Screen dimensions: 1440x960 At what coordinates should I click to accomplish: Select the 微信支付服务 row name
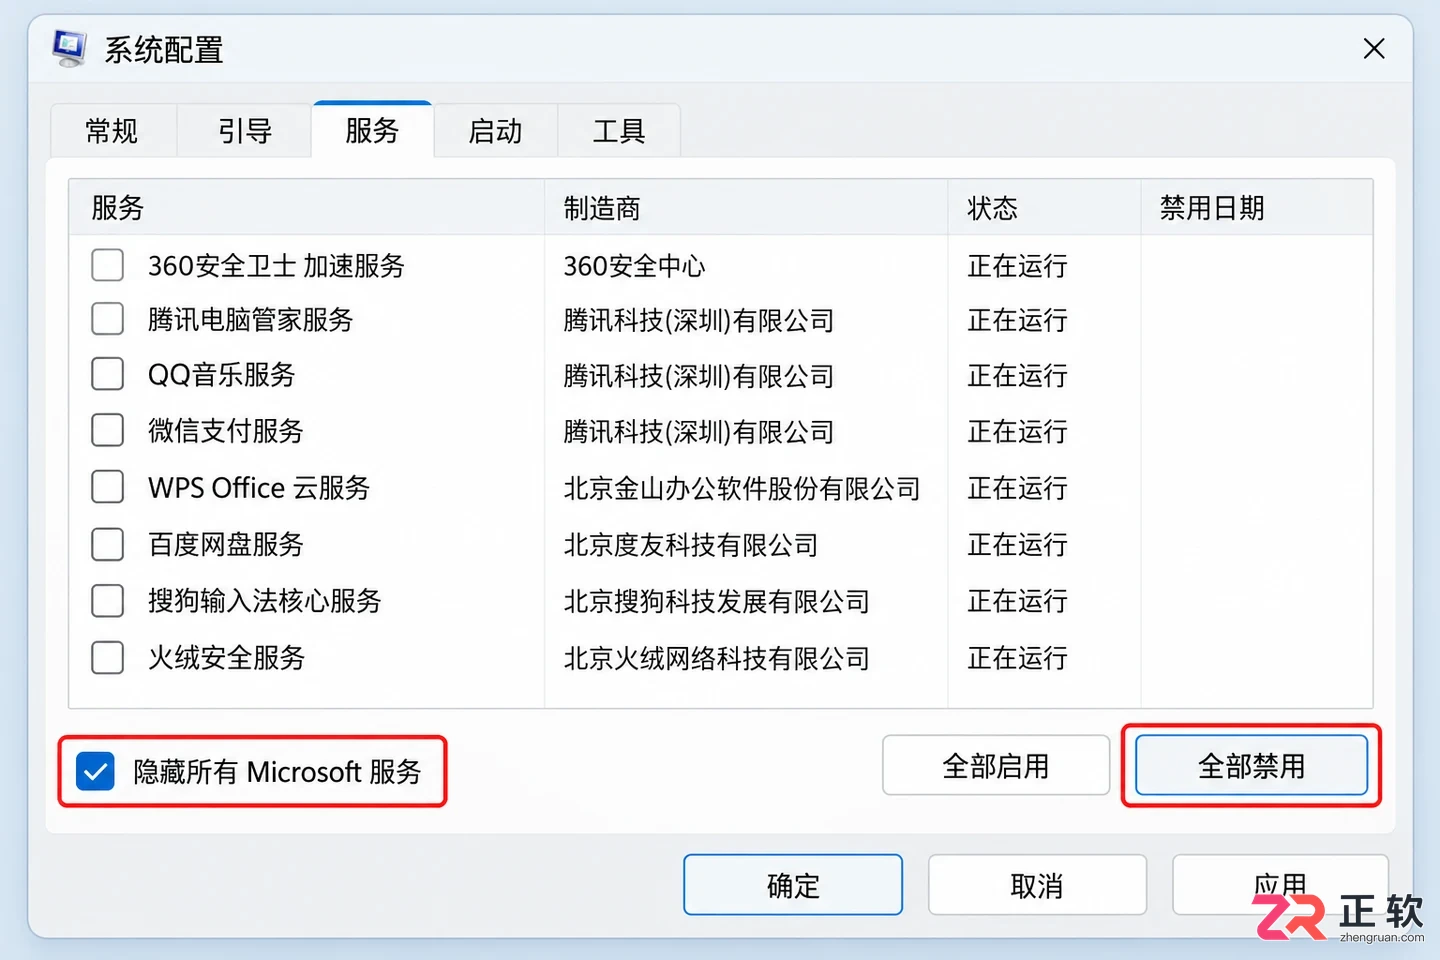pos(226,430)
